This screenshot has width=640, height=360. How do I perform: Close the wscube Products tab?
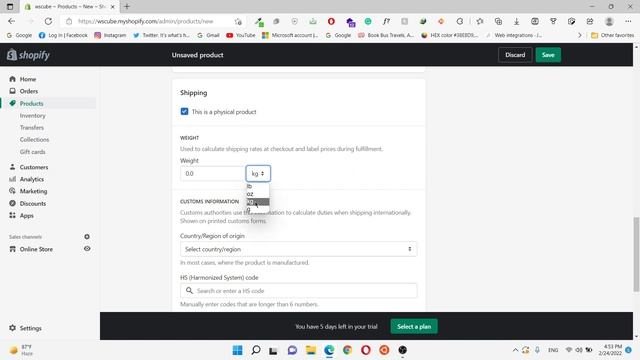click(113, 7)
